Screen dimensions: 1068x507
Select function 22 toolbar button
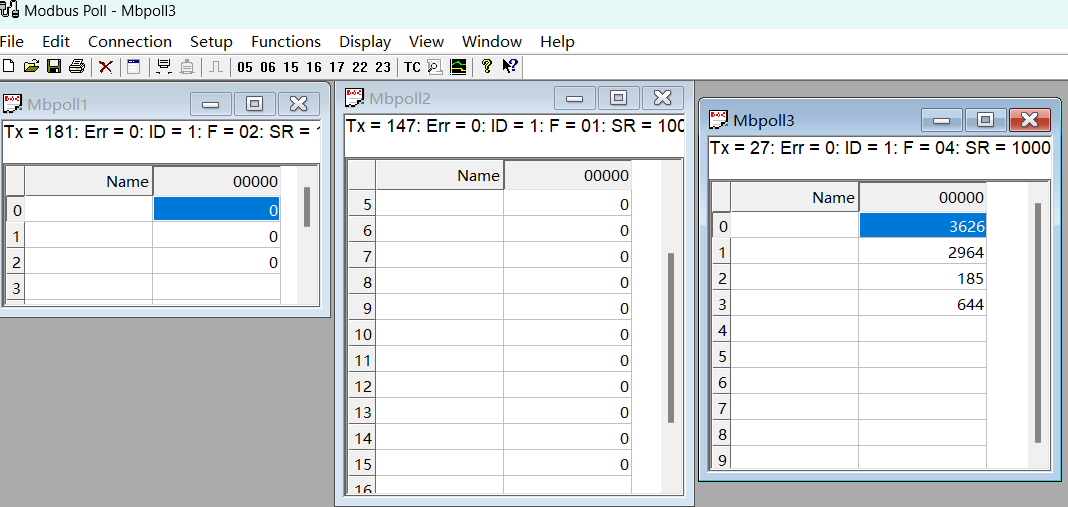point(360,67)
